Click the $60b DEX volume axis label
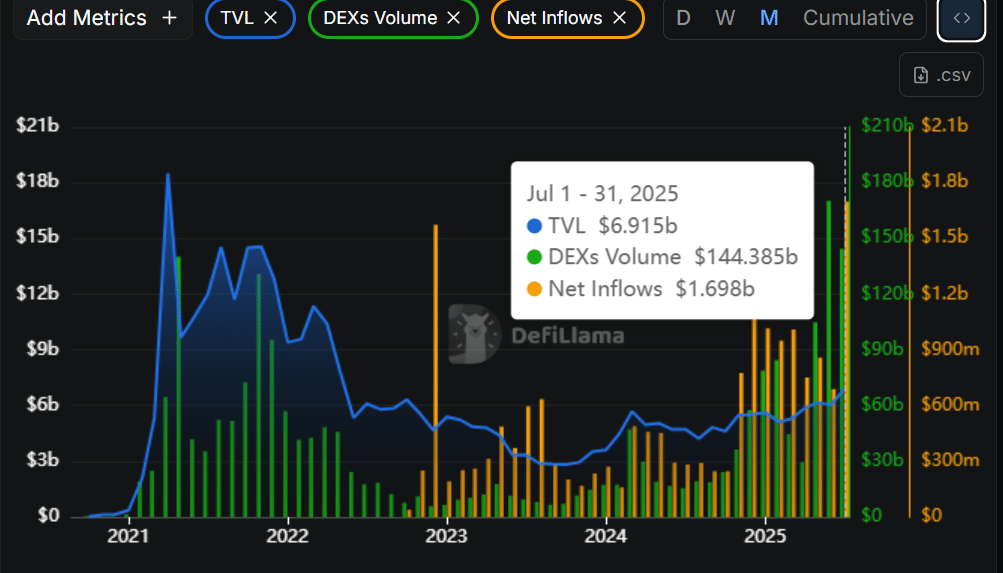1003x573 pixels. (882, 404)
